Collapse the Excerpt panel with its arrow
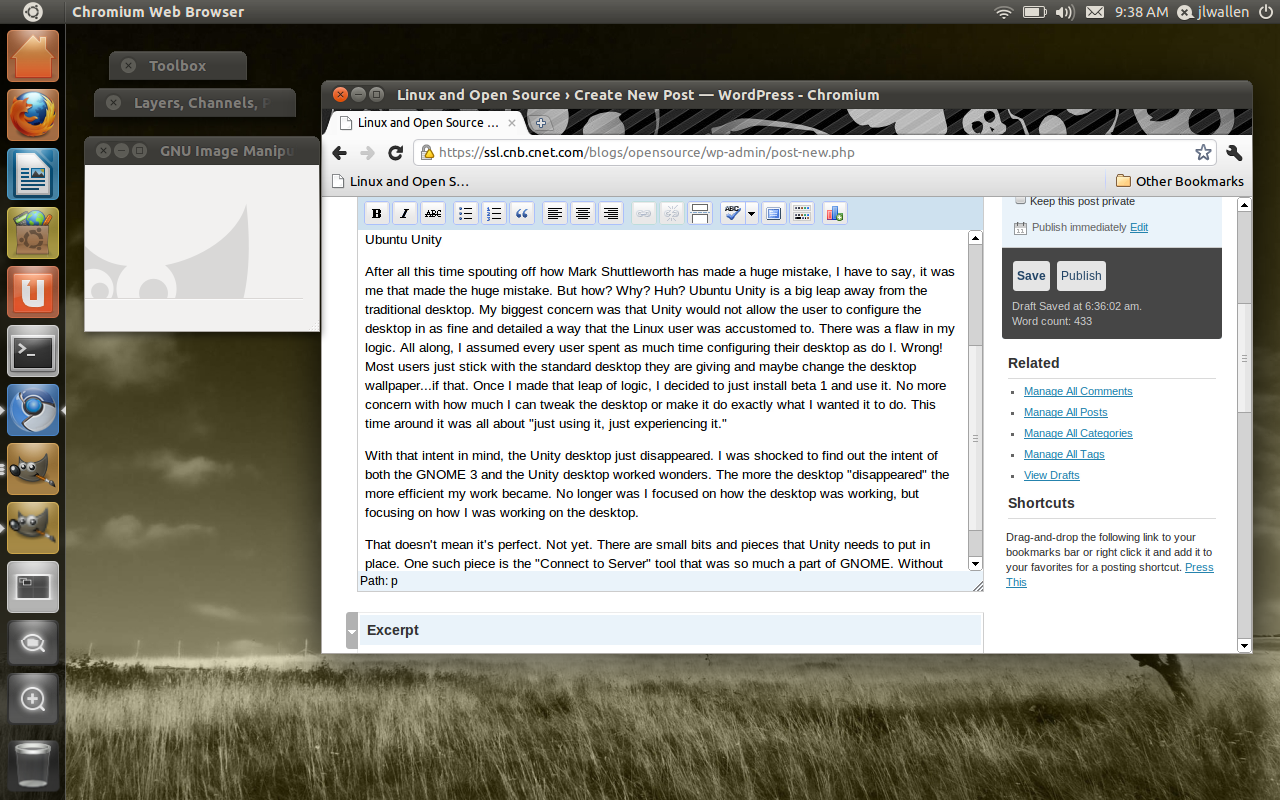Image resolution: width=1280 pixels, height=800 pixels. click(x=352, y=631)
